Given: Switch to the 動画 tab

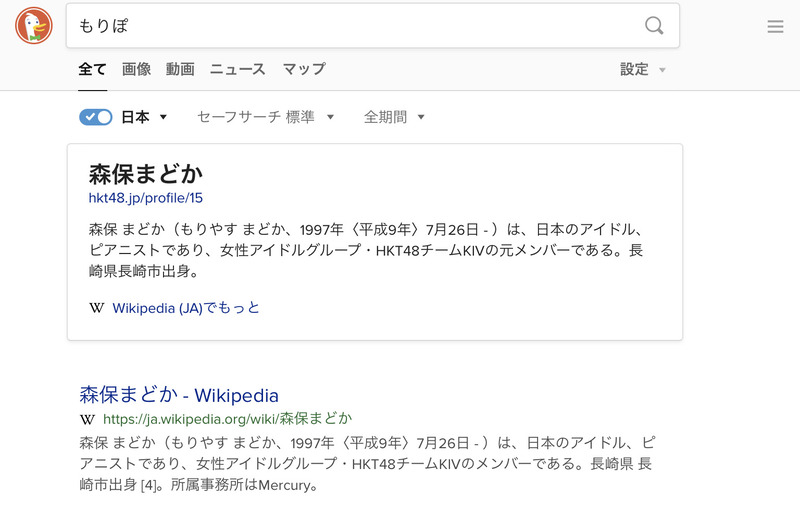Looking at the screenshot, I should (x=180, y=69).
